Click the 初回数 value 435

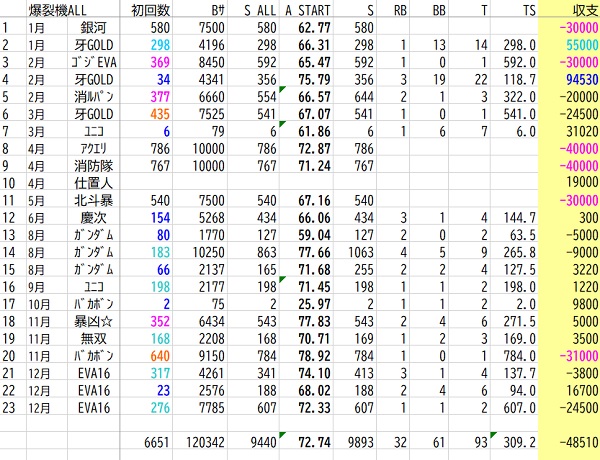point(160,114)
